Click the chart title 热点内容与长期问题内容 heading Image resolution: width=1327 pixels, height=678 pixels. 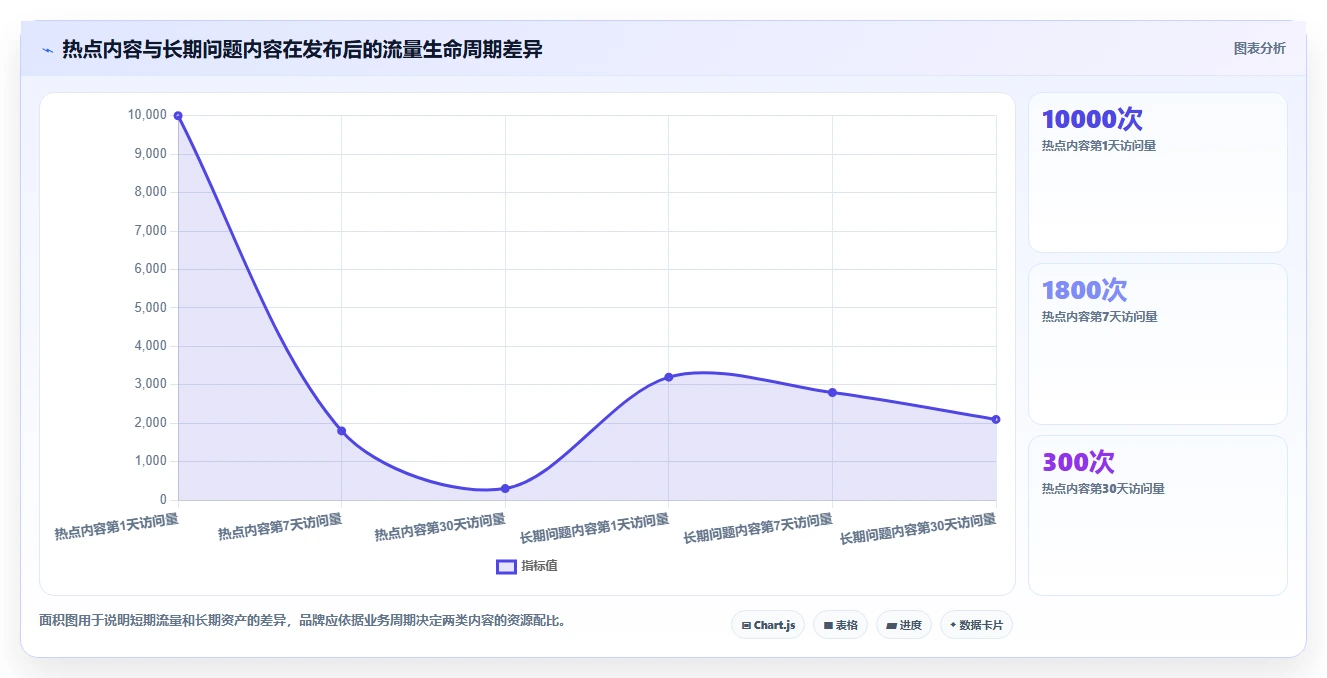[x=302, y=49]
